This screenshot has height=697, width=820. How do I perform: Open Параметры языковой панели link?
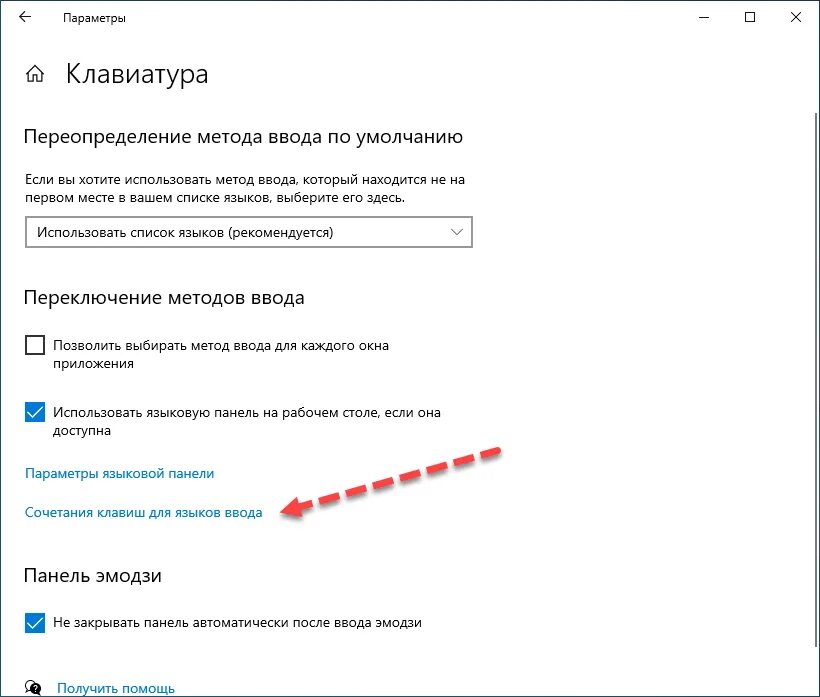click(120, 474)
